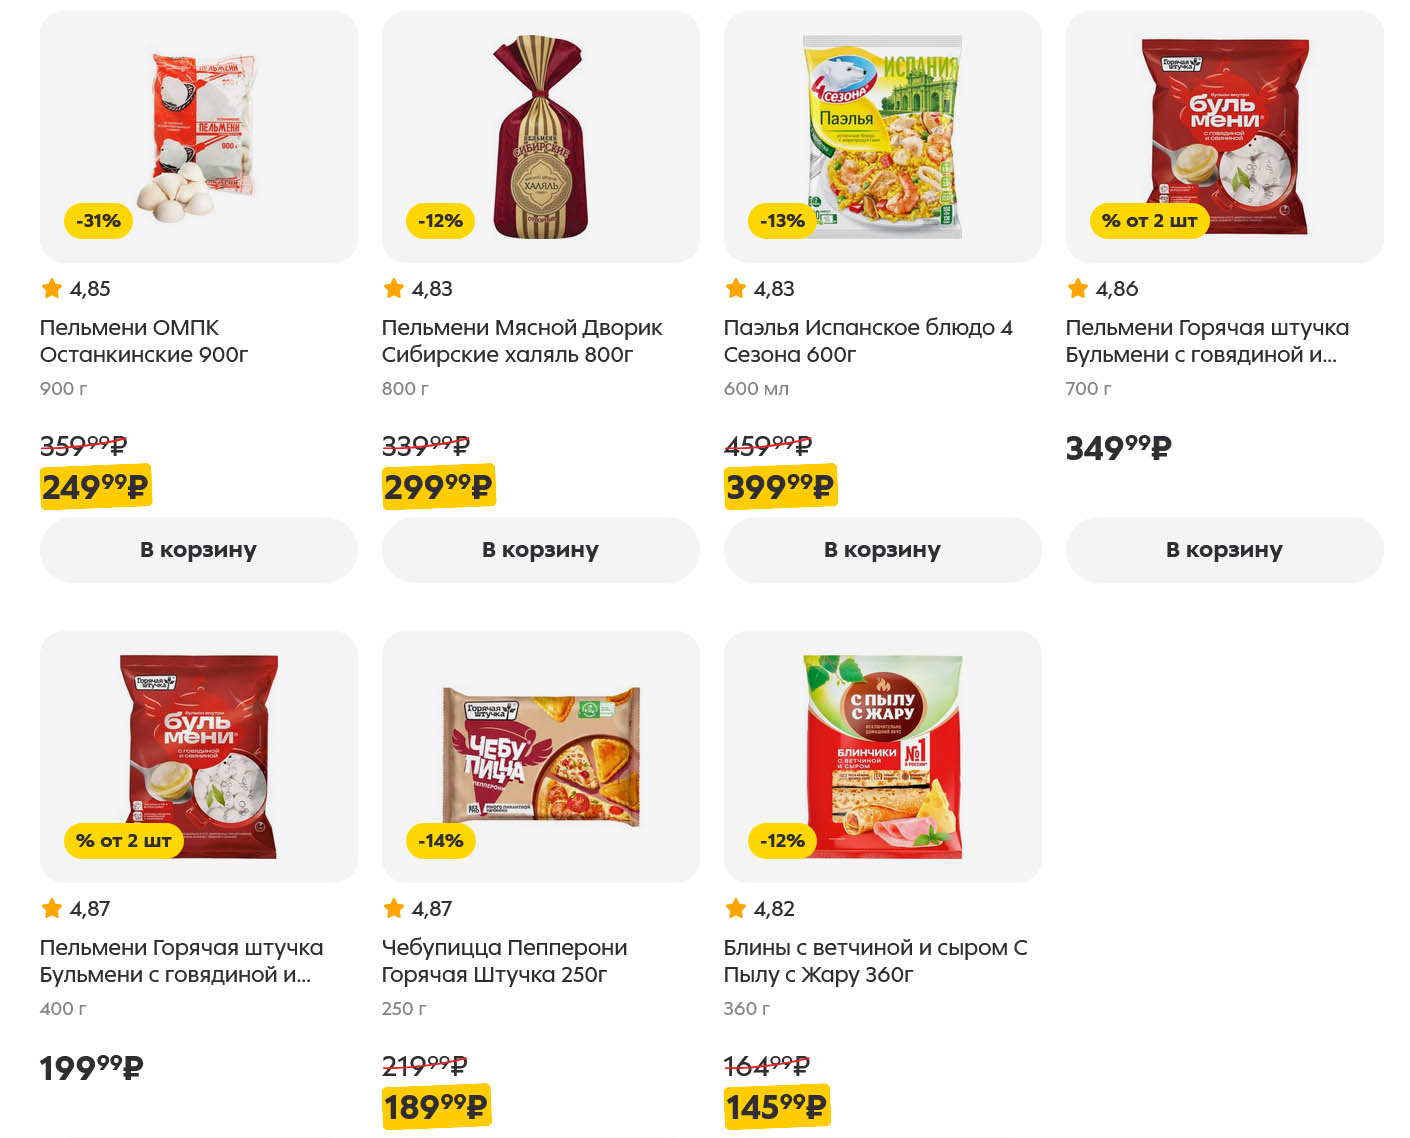Click the 249.99₽ sale price tag
1410x1138 pixels.
(95, 487)
